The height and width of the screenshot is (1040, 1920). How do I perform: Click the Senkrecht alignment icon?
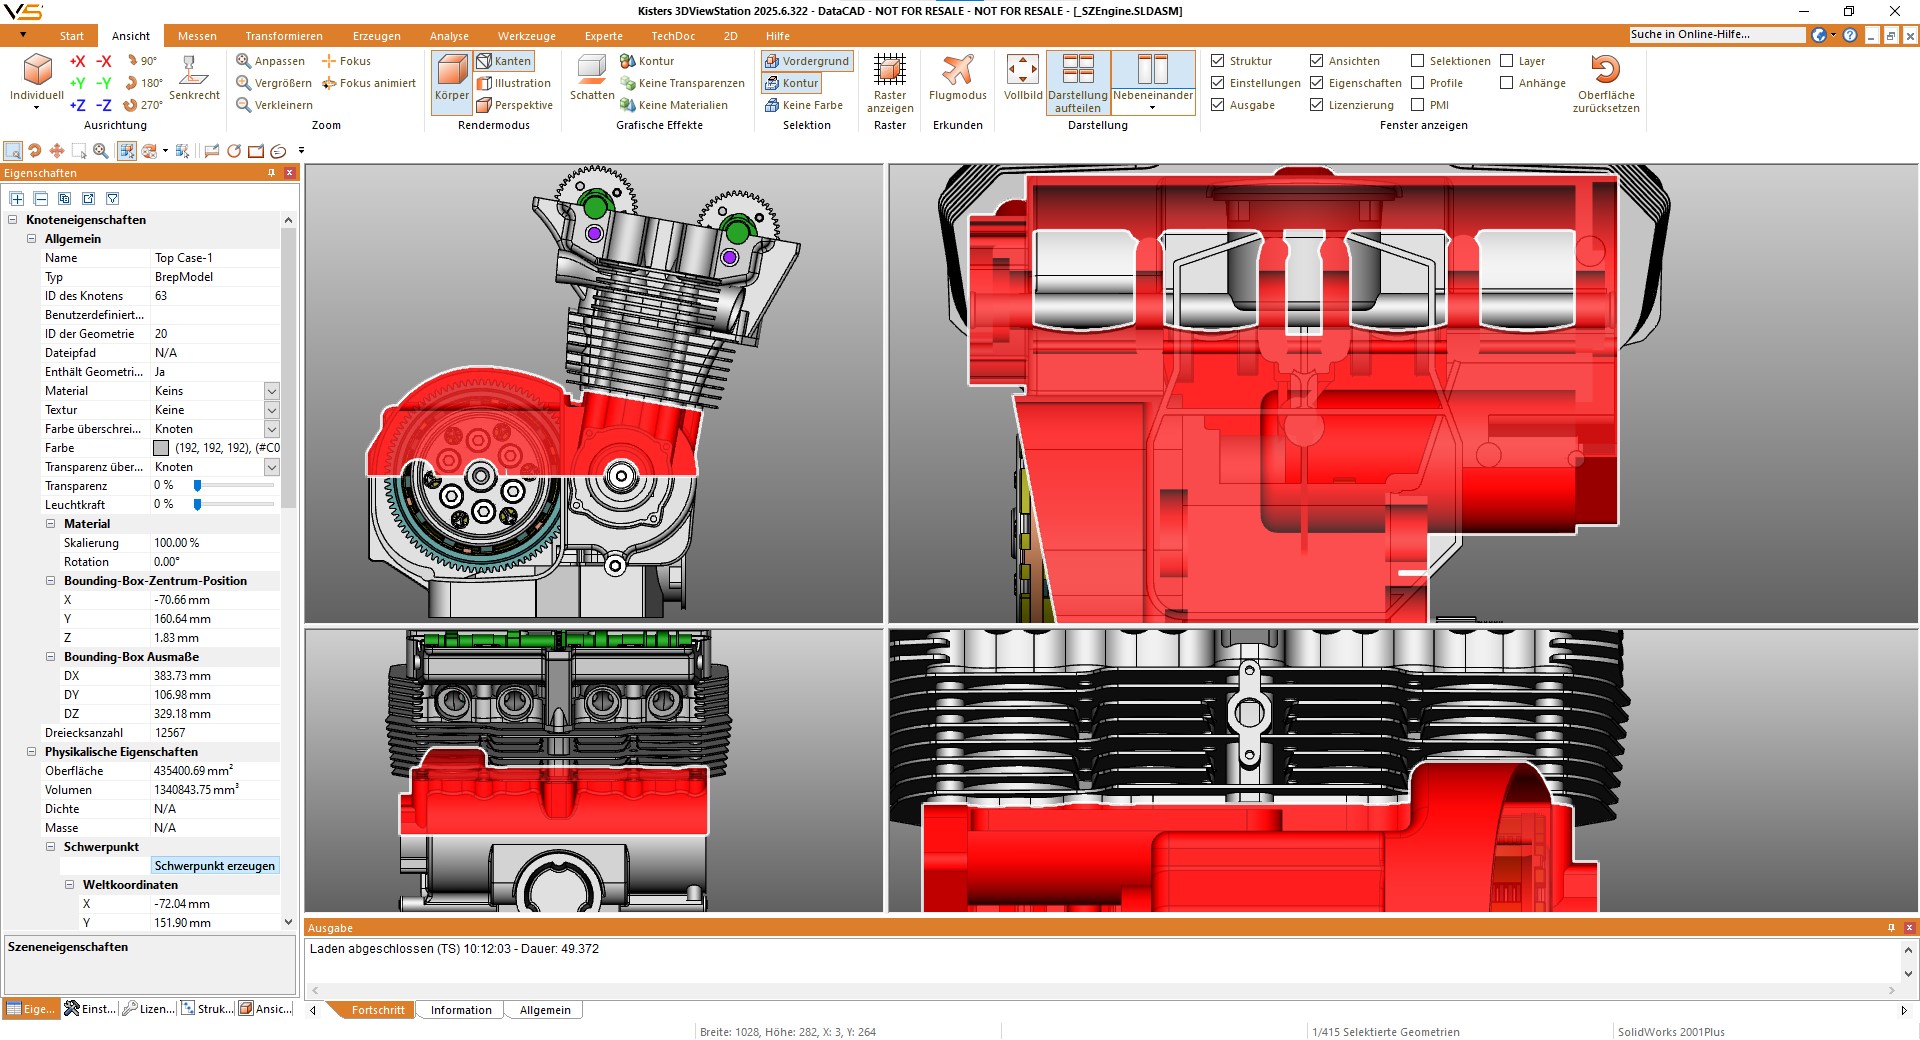click(193, 71)
